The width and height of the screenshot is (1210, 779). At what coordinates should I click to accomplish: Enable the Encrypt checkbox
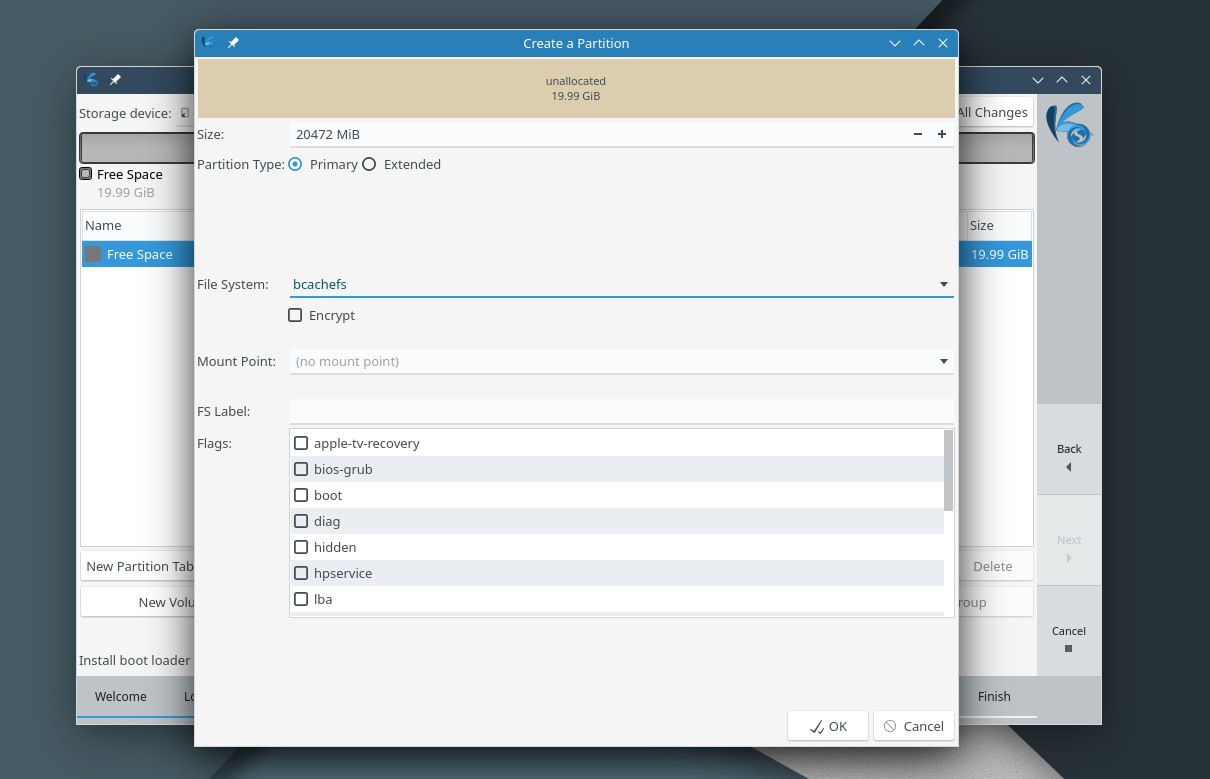[321, 315]
